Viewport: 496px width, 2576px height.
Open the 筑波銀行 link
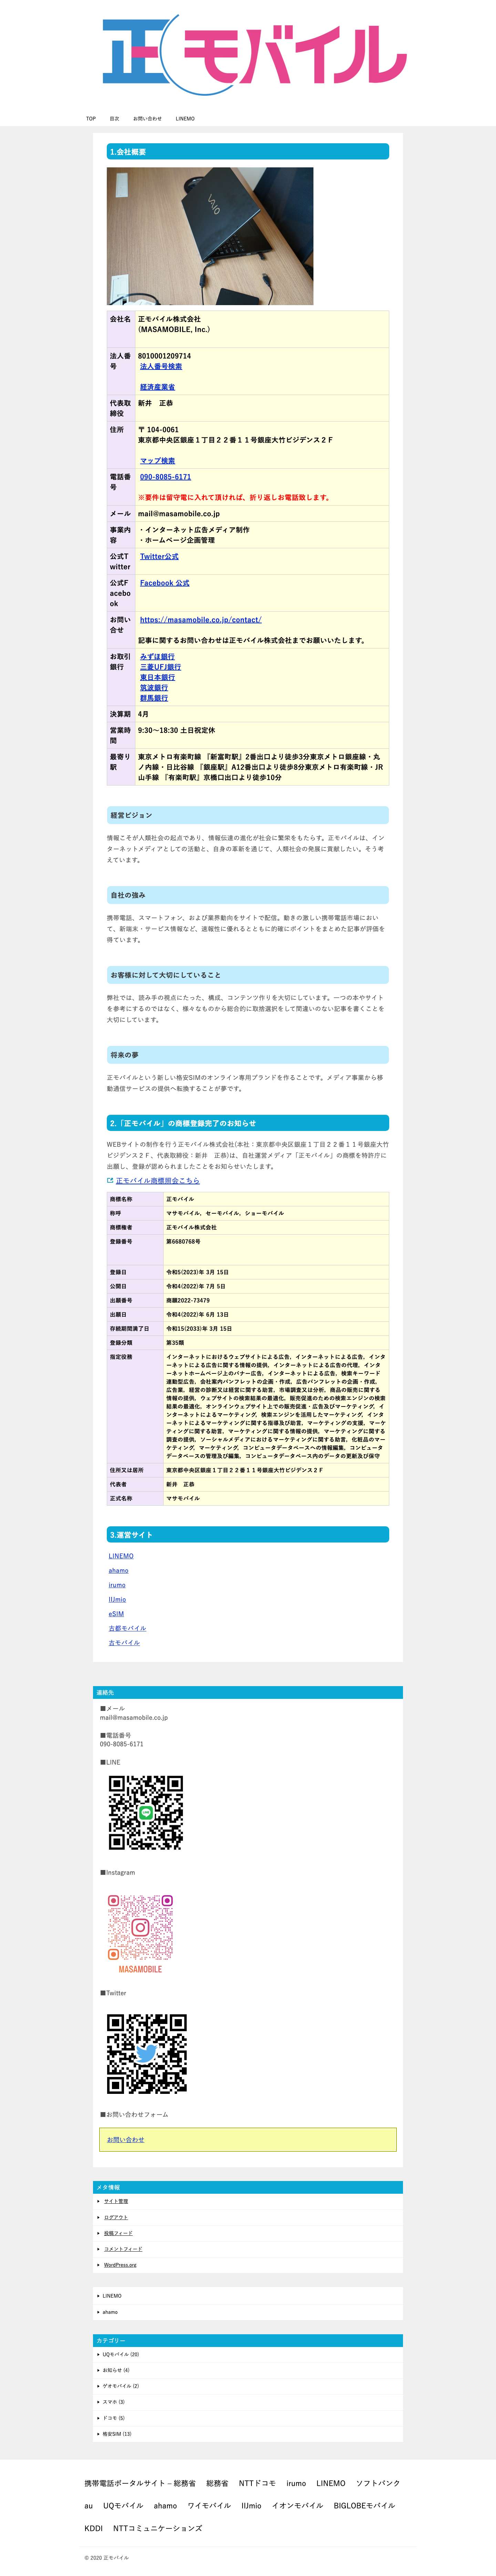click(x=154, y=688)
